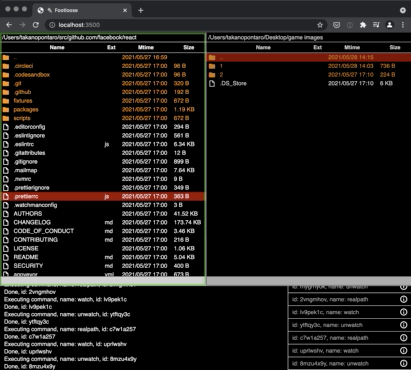Click the browser back arrow
411x370 pixels.
point(9,25)
